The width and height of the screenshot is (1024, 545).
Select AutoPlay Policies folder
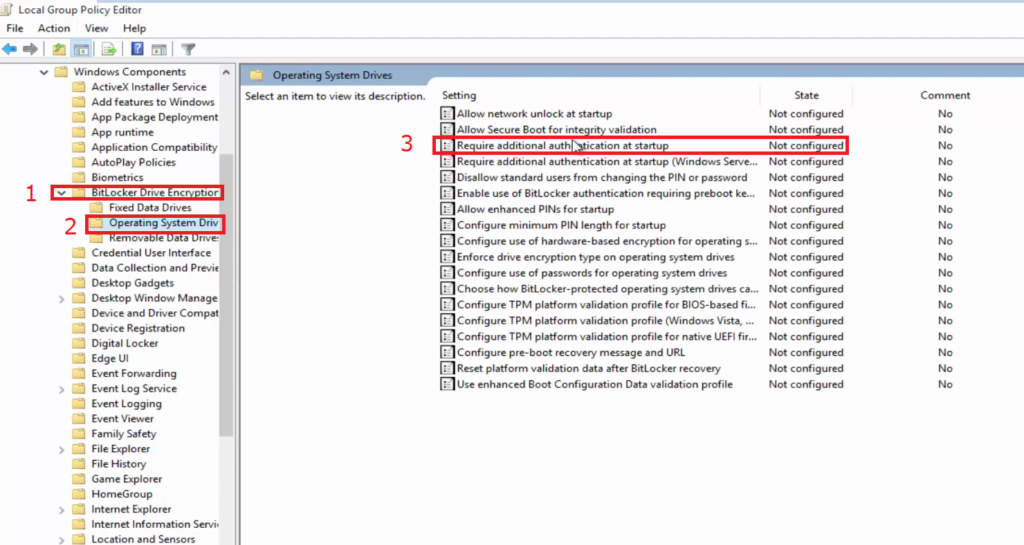click(133, 162)
